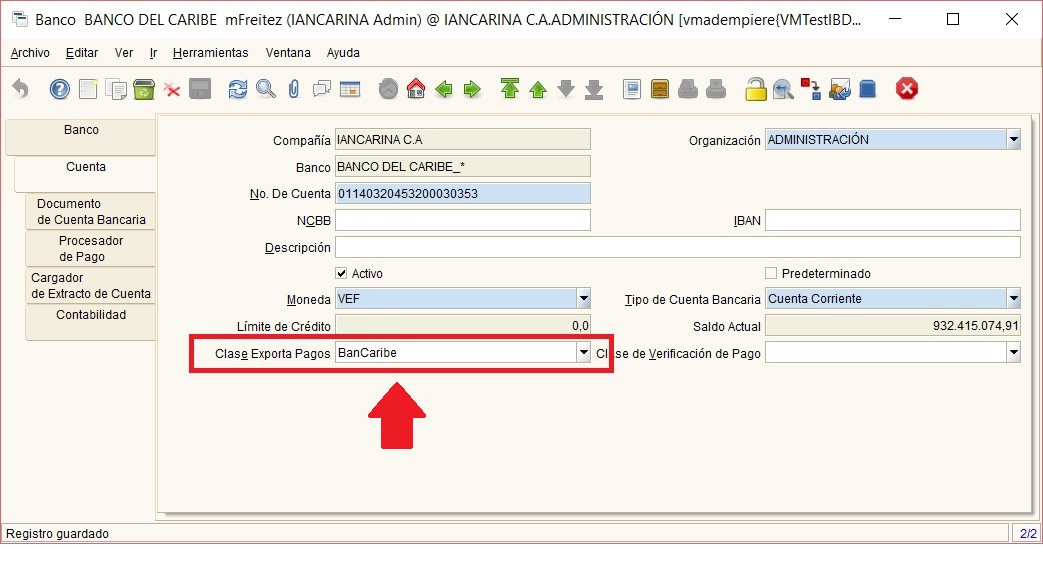Open the Ventana menu

click(x=288, y=53)
